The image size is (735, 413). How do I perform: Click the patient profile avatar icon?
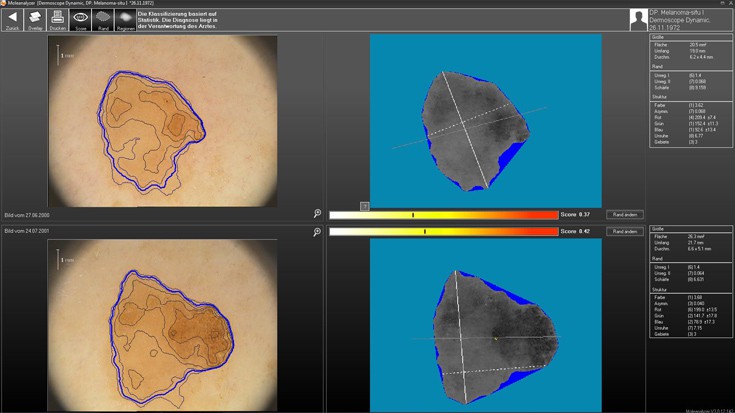[638, 20]
